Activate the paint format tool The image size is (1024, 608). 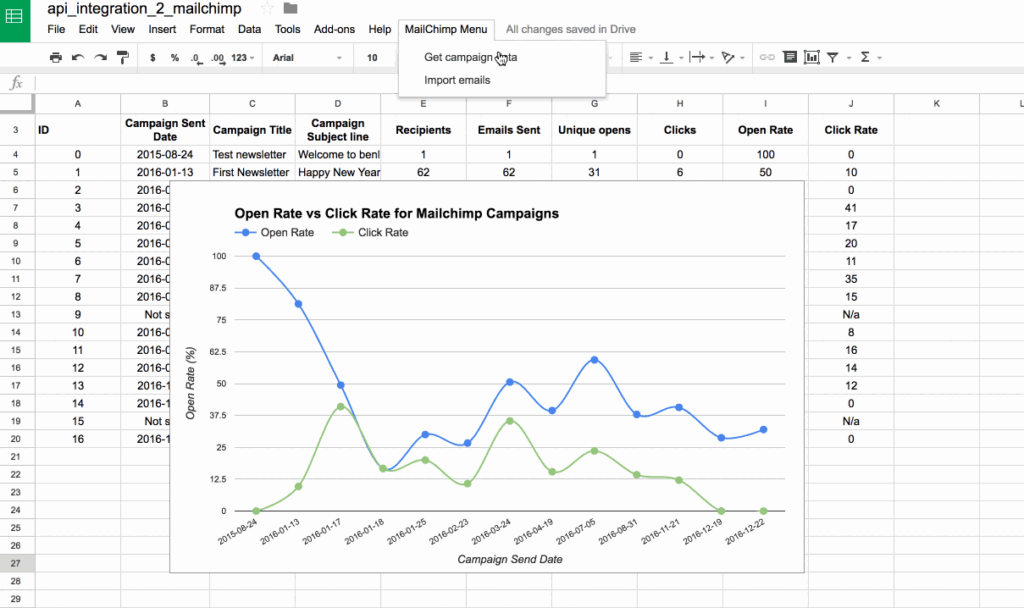click(x=122, y=57)
